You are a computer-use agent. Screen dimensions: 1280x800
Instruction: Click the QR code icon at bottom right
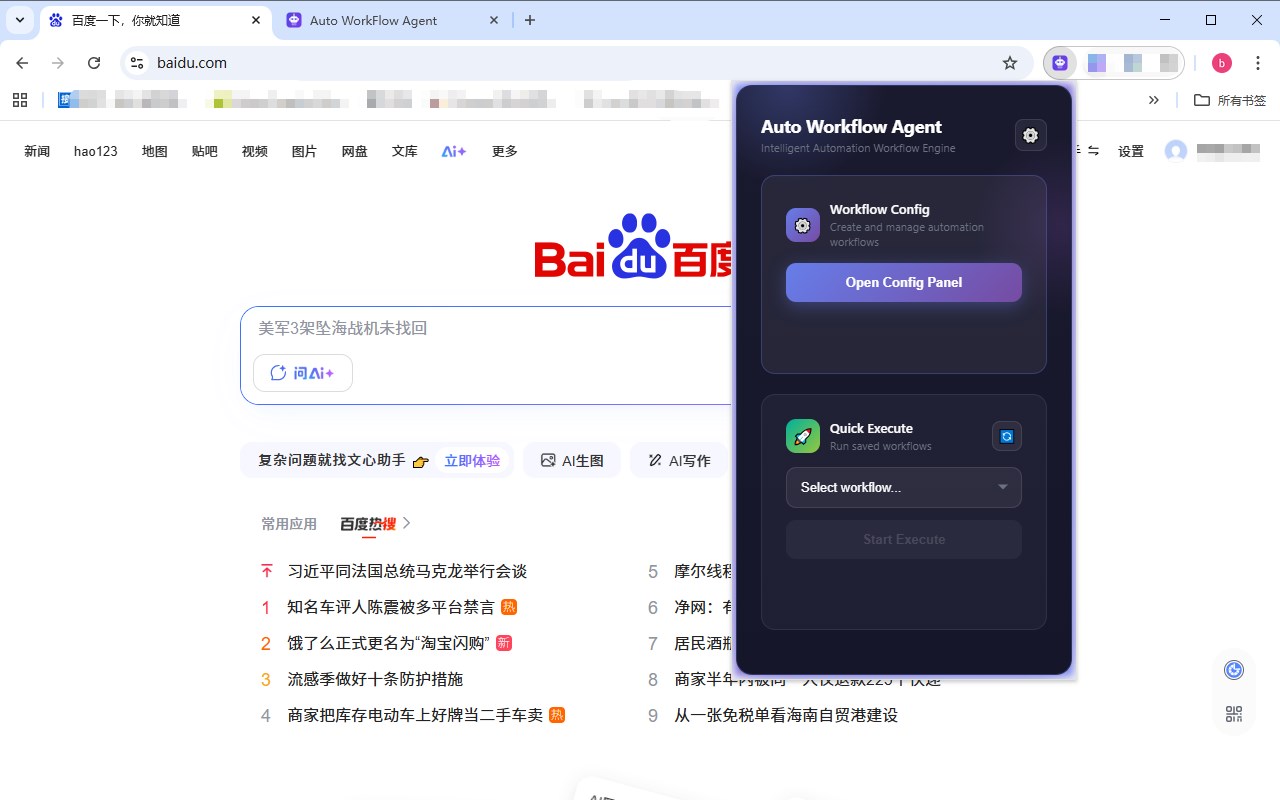pyautogui.click(x=1233, y=713)
